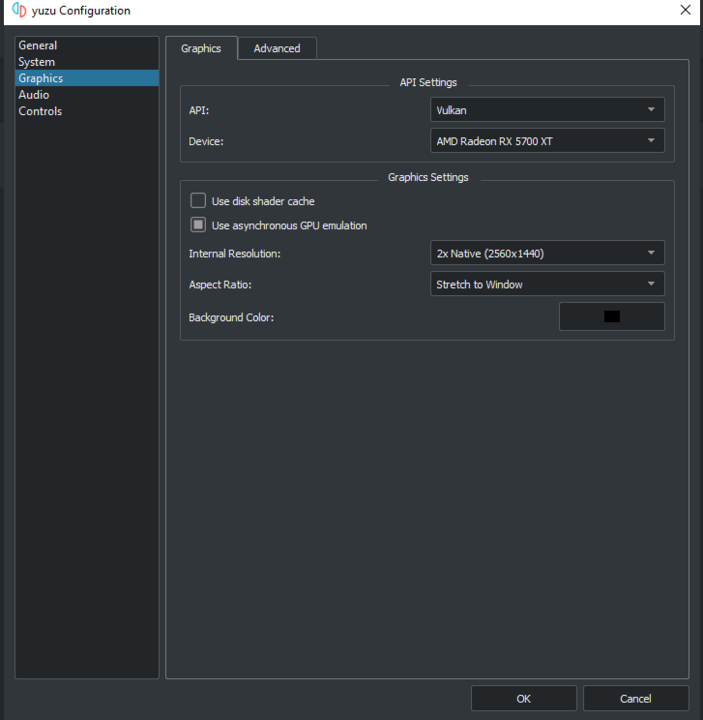Open the Audio settings category
The image size is (703, 720).
click(87, 95)
